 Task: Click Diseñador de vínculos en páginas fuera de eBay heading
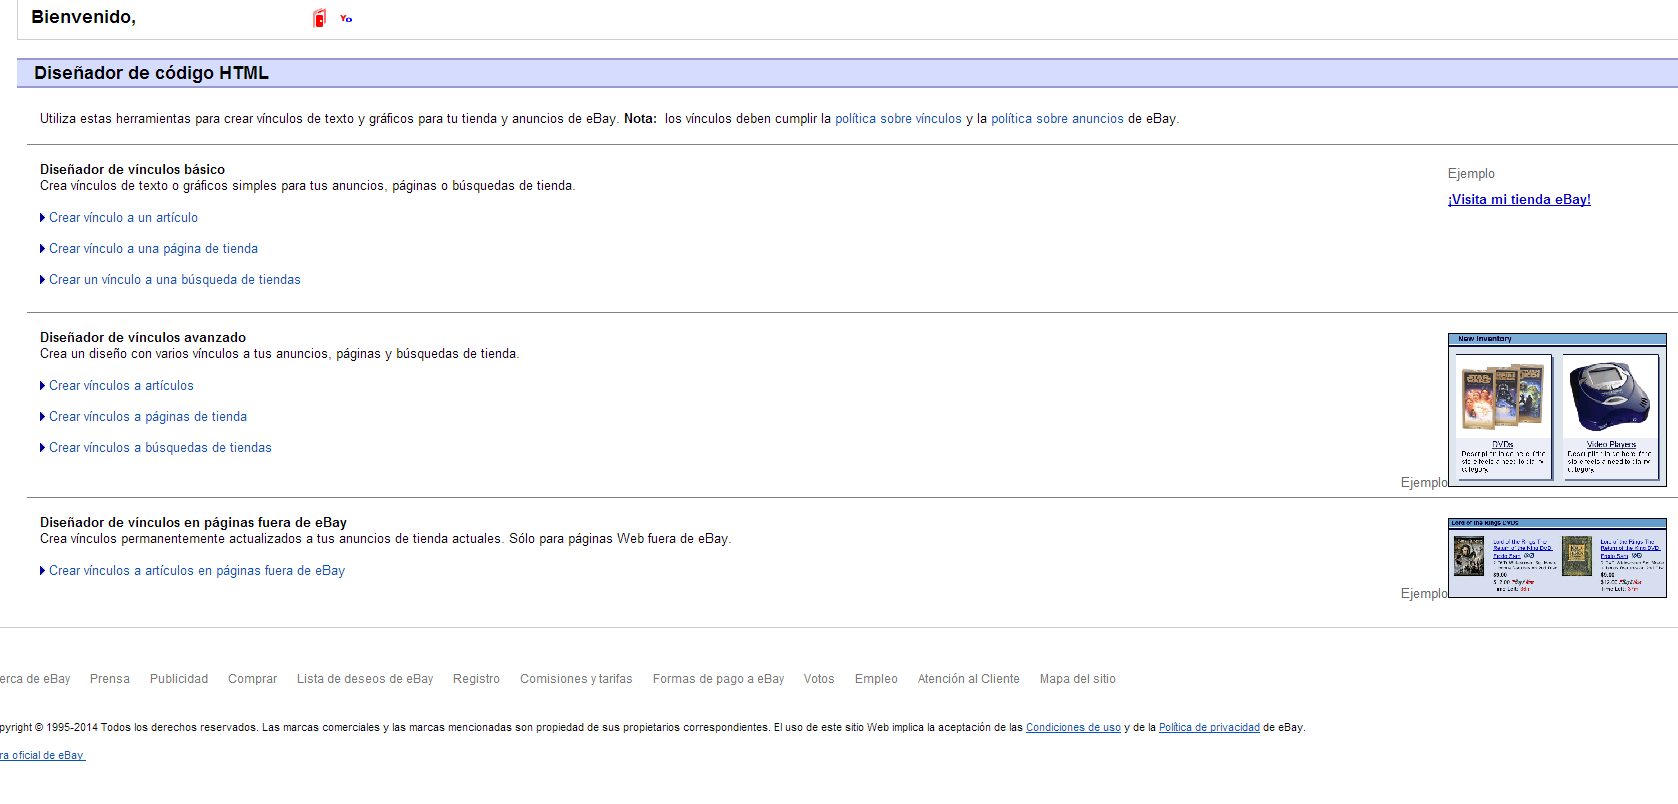point(193,523)
